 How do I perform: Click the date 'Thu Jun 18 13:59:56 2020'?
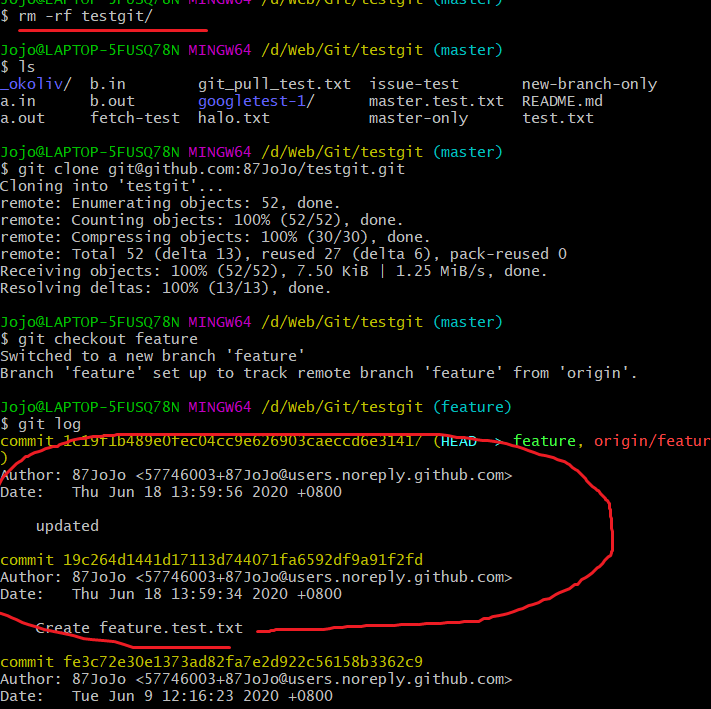(180, 492)
